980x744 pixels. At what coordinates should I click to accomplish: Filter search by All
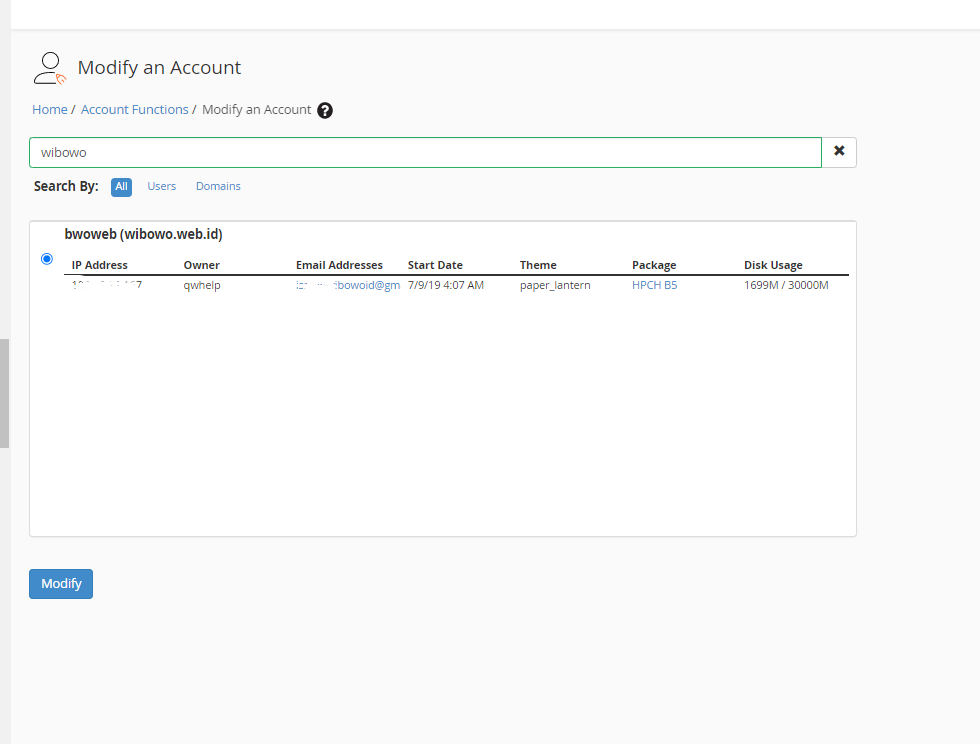pyautogui.click(x=121, y=186)
